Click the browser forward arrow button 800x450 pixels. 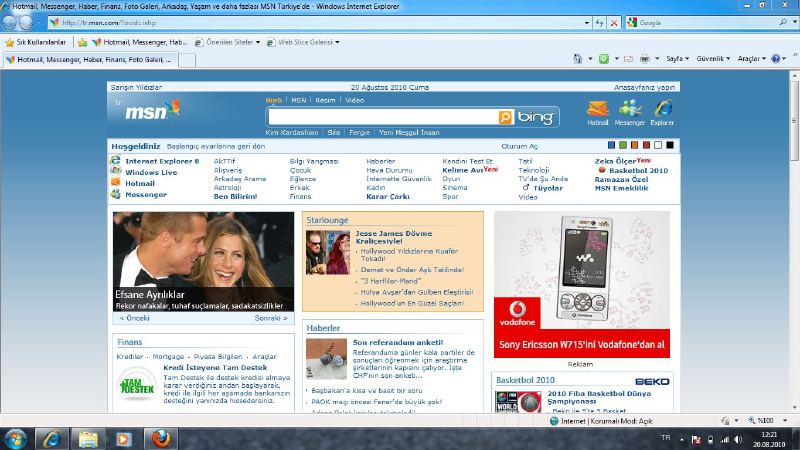click(x=26, y=22)
